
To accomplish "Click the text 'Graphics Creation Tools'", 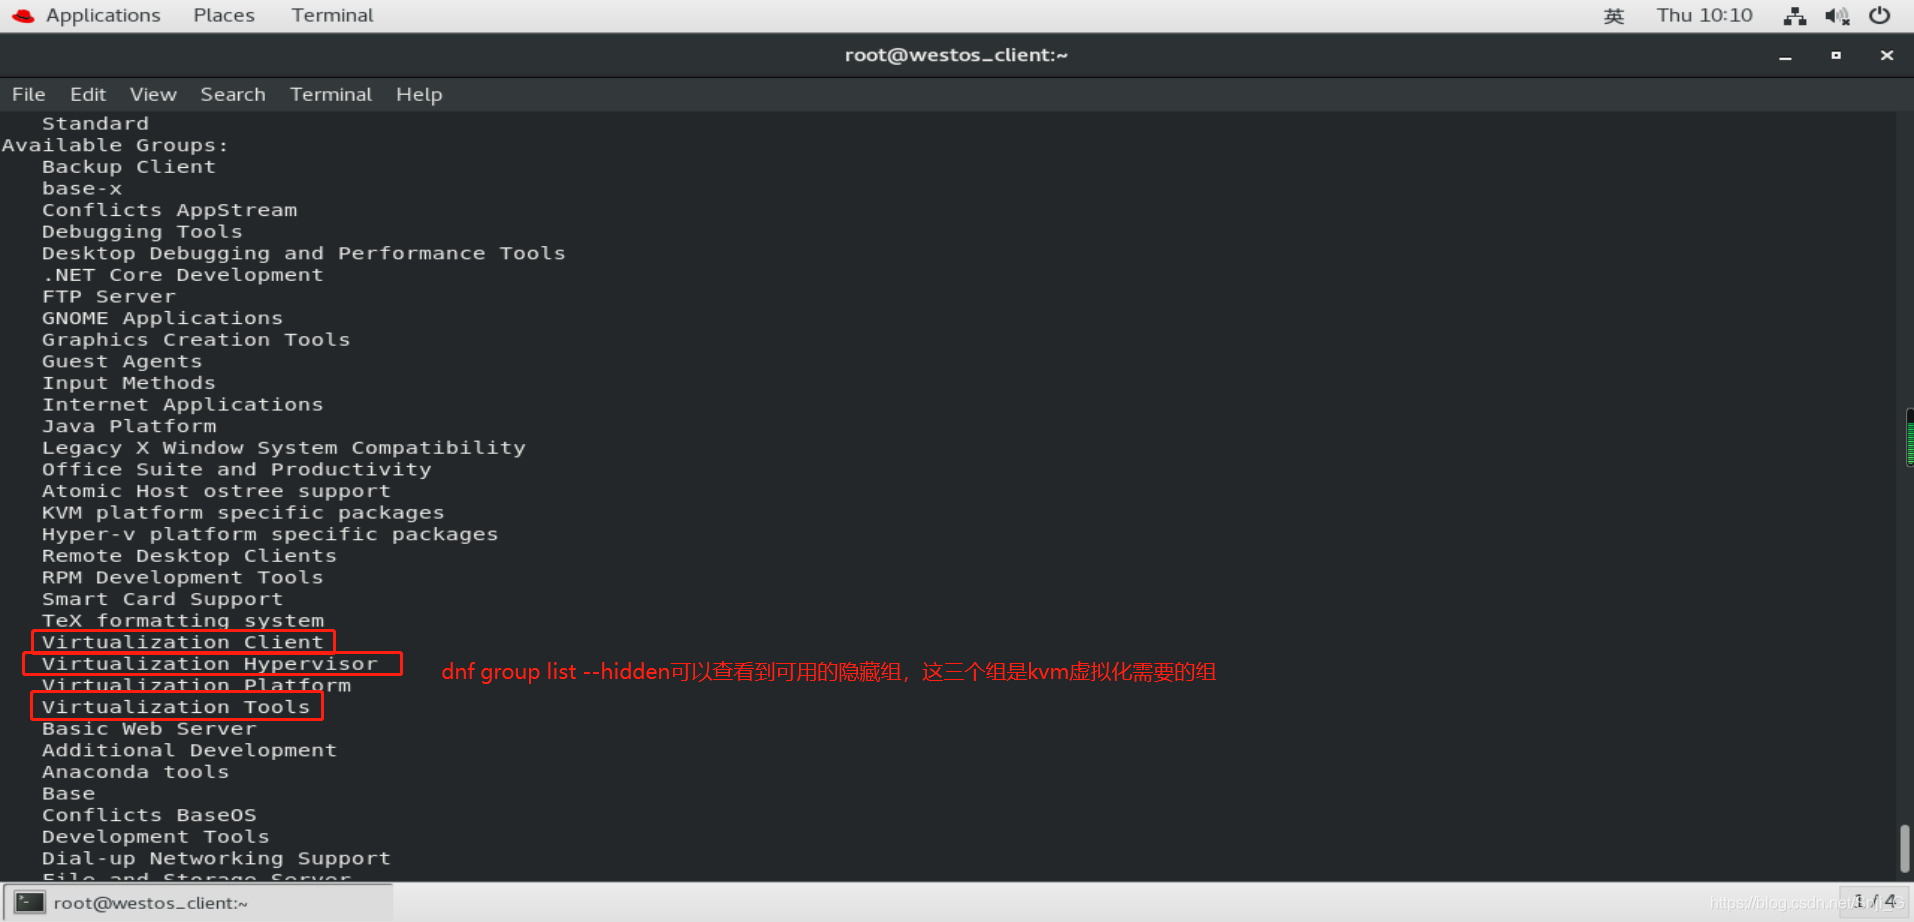I will (x=196, y=340).
